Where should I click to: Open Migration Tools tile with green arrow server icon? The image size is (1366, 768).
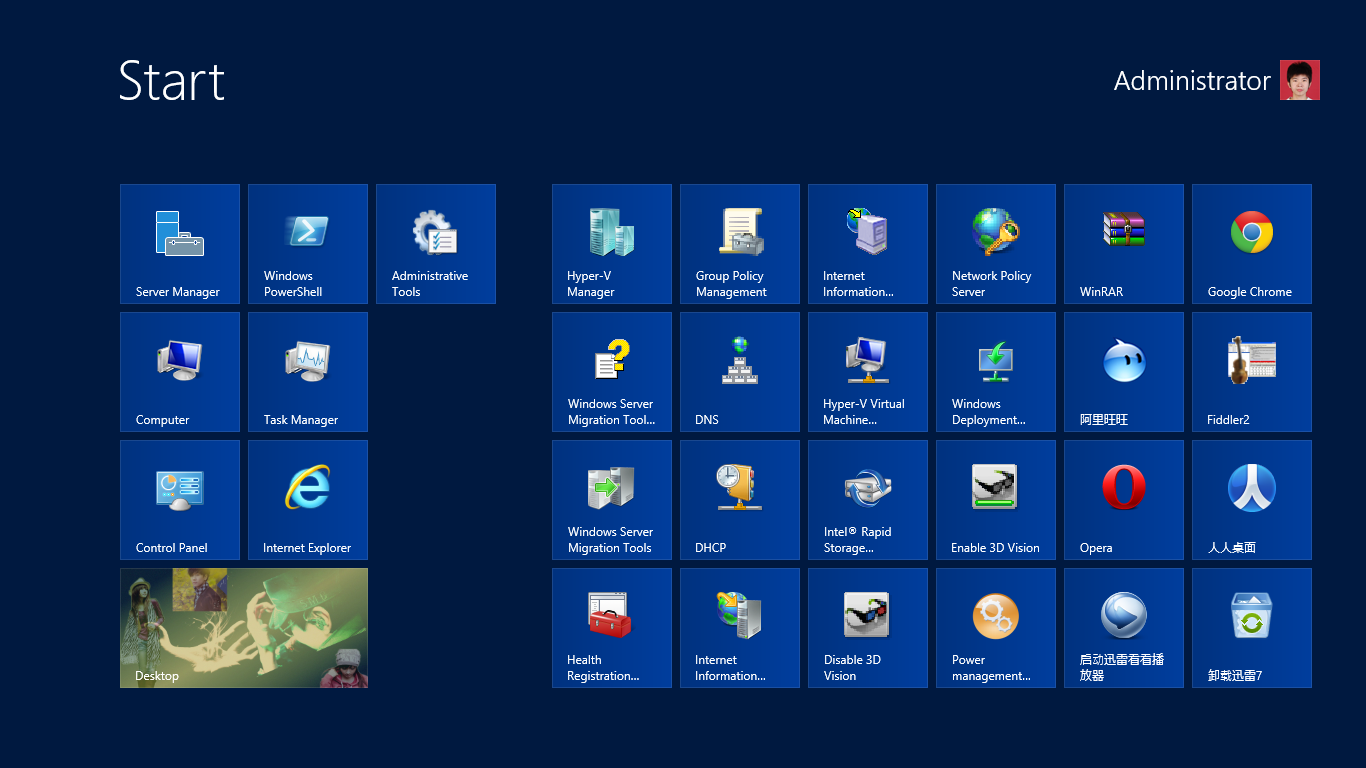pos(612,500)
